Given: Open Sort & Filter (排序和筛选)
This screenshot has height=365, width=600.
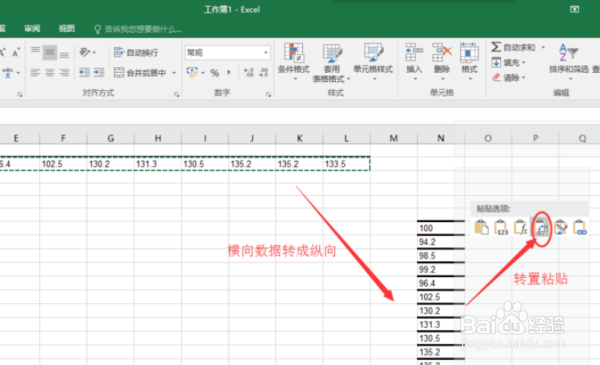Looking at the screenshot, I should coord(569,62).
